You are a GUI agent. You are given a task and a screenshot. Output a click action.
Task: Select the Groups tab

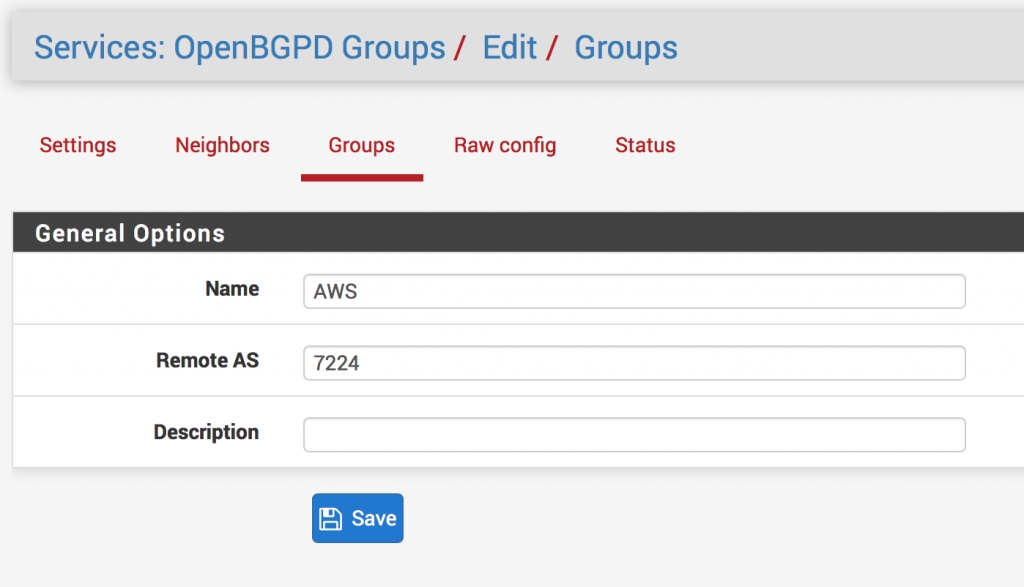click(x=361, y=145)
